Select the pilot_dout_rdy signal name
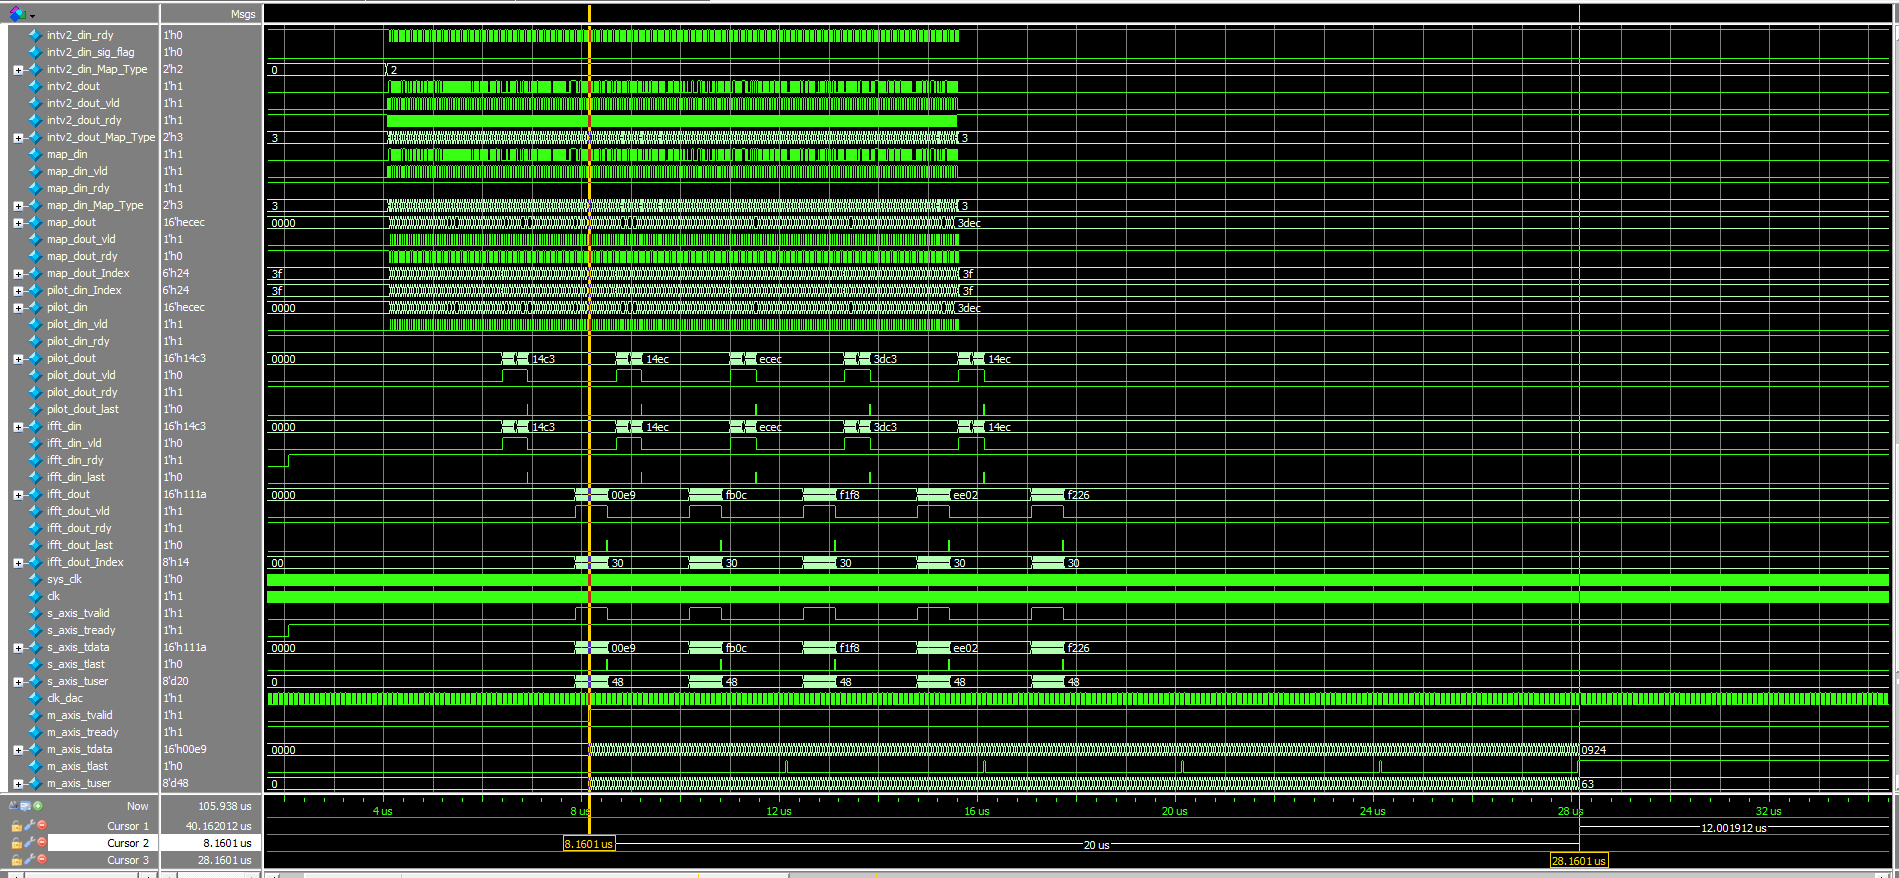The height and width of the screenshot is (878, 1899). coord(82,392)
